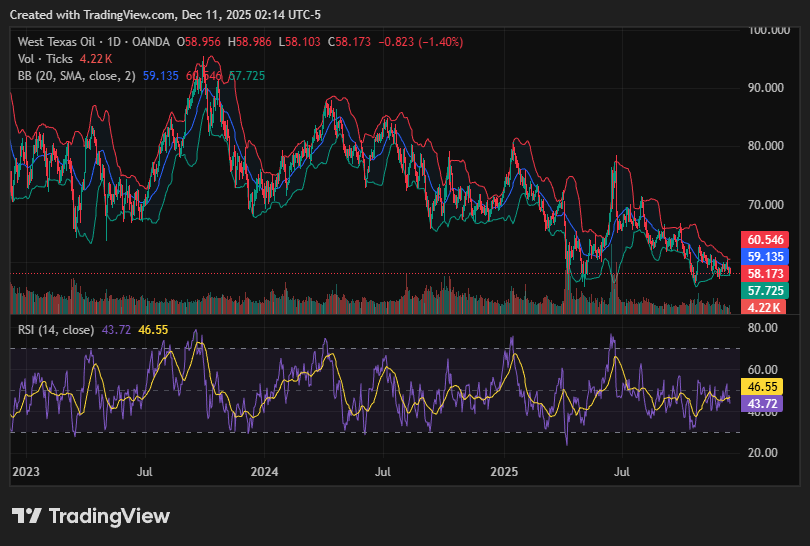Image resolution: width=810 pixels, height=546 pixels.
Task: Open the West Texas Oil symbol title
Action: [58, 42]
